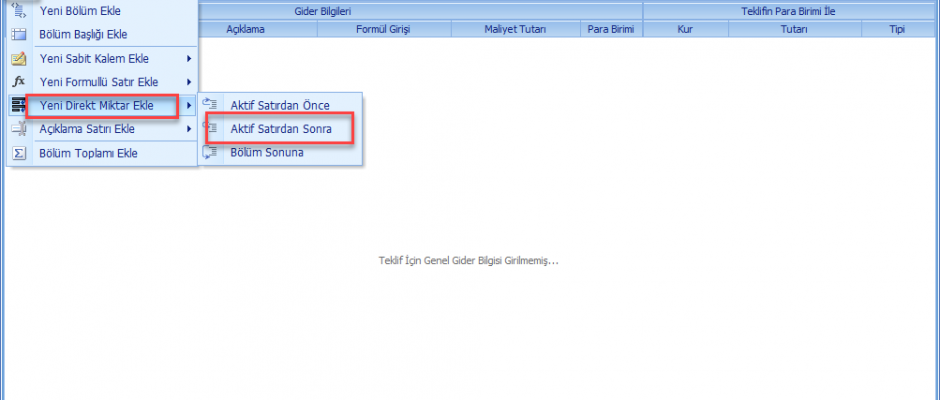The width and height of the screenshot is (940, 400).
Task: Expand the Açıklama Satırı Ekle submenu arrow
Action: tap(188, 129)
